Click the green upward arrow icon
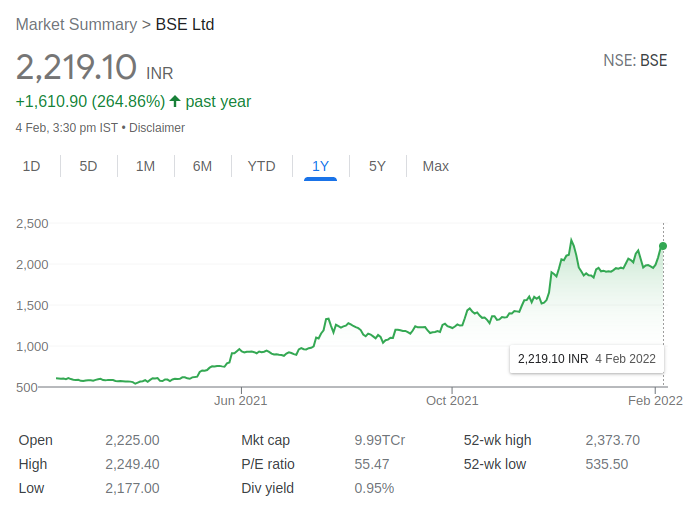 tap(175, 101)
